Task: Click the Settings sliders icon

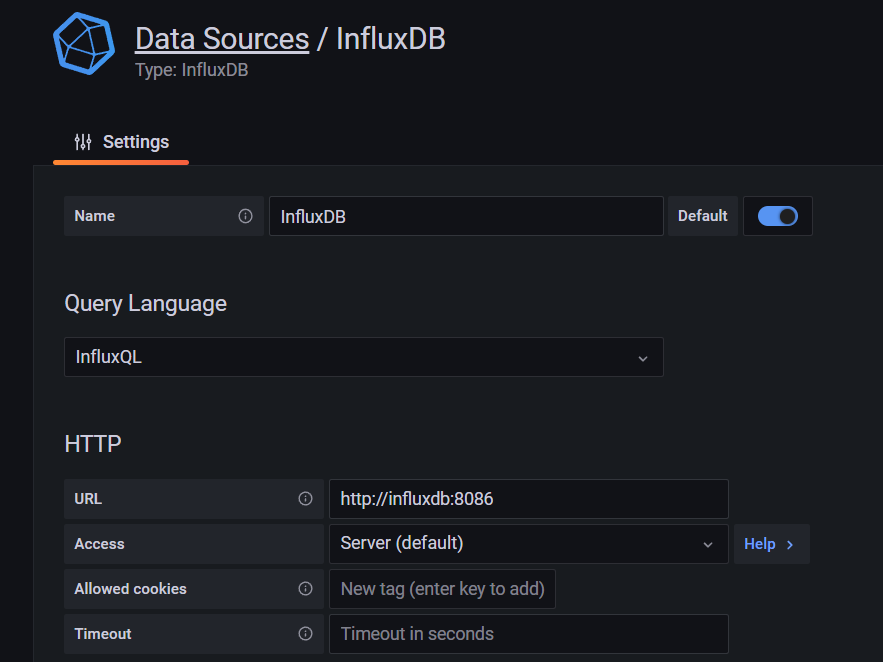Action: tap(83, 142)
